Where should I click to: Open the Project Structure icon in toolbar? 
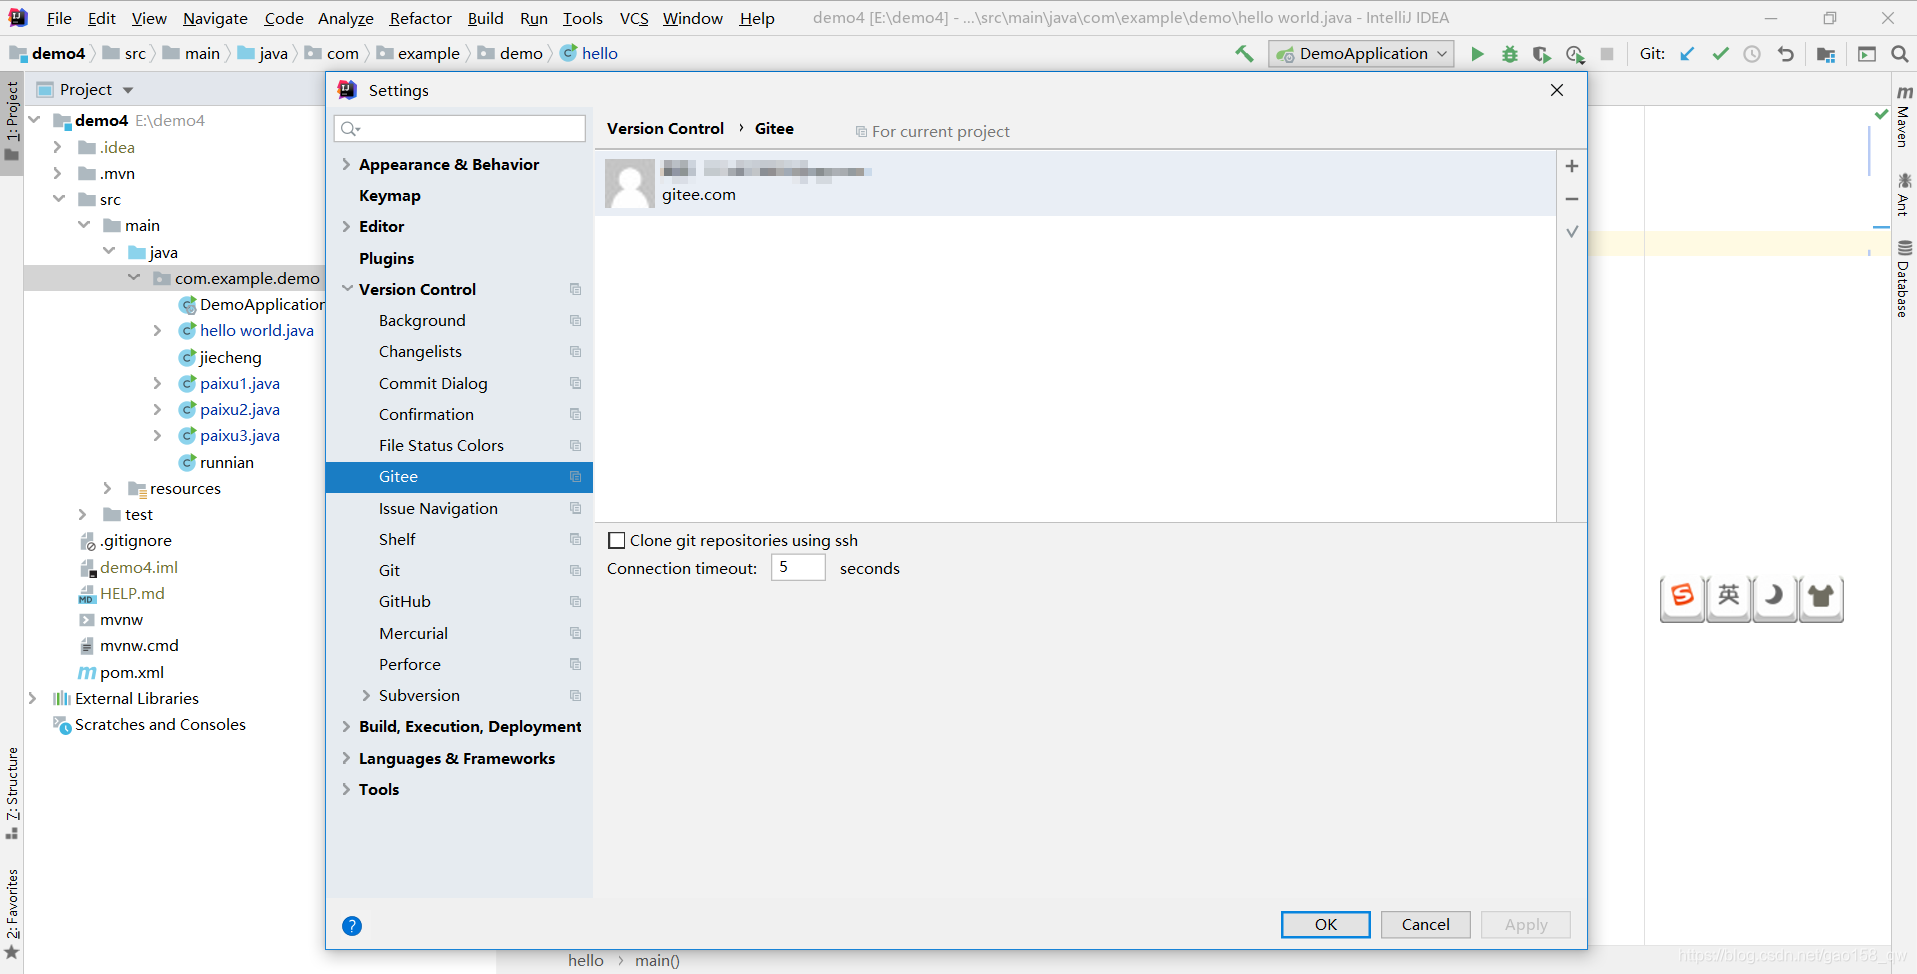click(x=1826, y=54)
